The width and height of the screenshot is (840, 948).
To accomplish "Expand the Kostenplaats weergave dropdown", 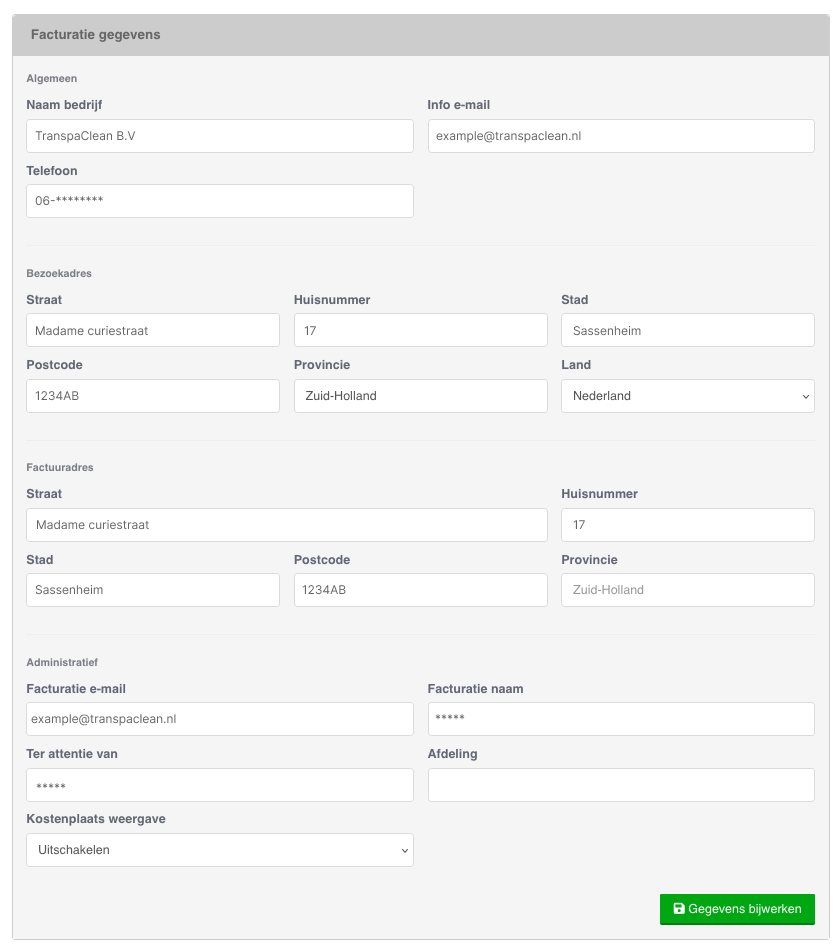I will click(219, 850).
